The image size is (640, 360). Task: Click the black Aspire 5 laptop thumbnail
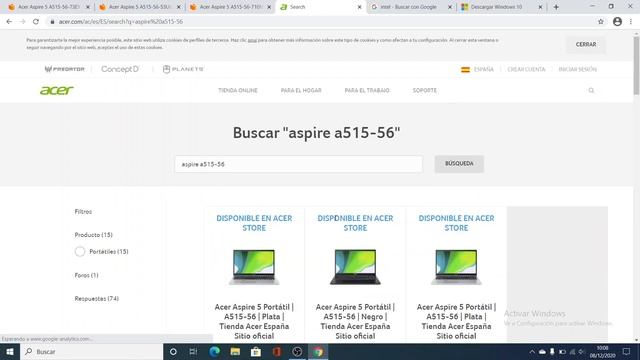tap(355, 267)
